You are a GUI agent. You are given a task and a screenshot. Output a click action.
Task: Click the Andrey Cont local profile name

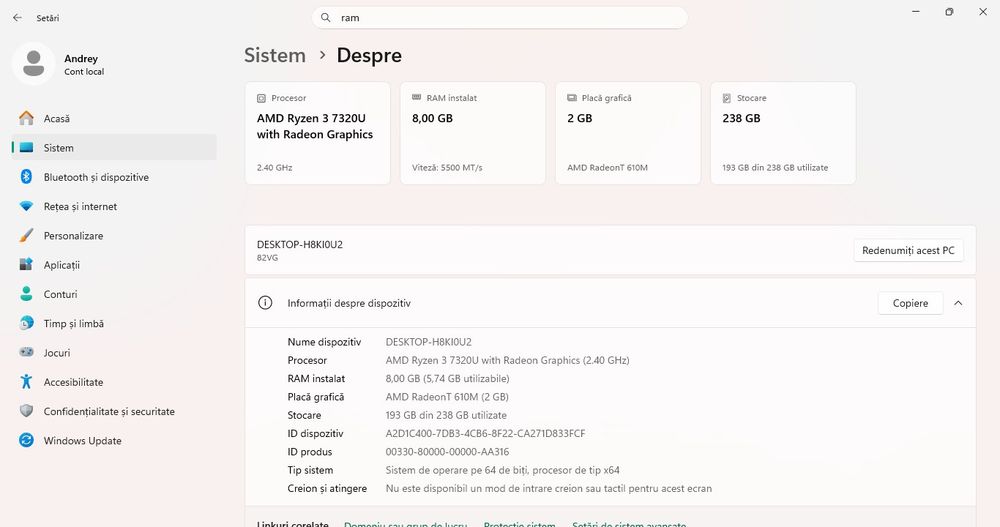pos(84,64)
